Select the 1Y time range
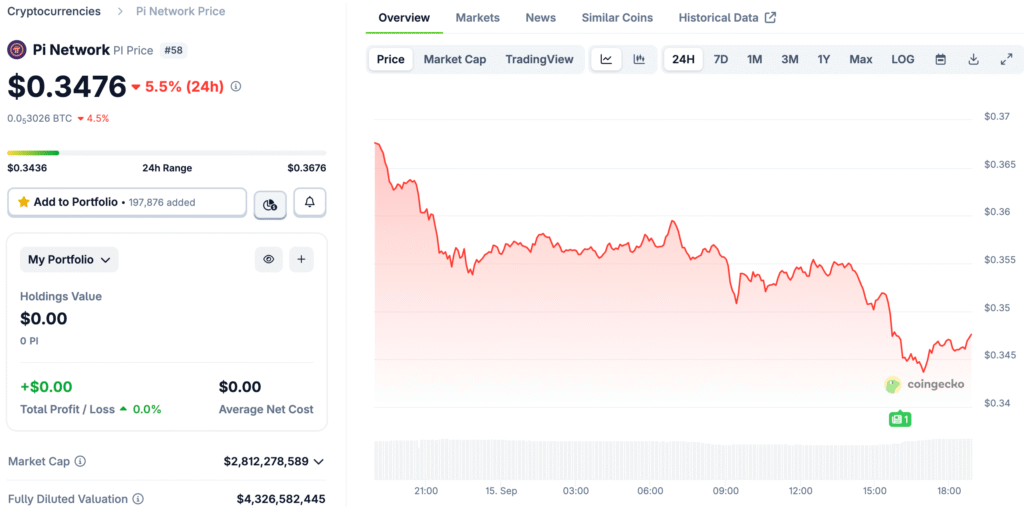1024x507 pixels. (824, 59)
